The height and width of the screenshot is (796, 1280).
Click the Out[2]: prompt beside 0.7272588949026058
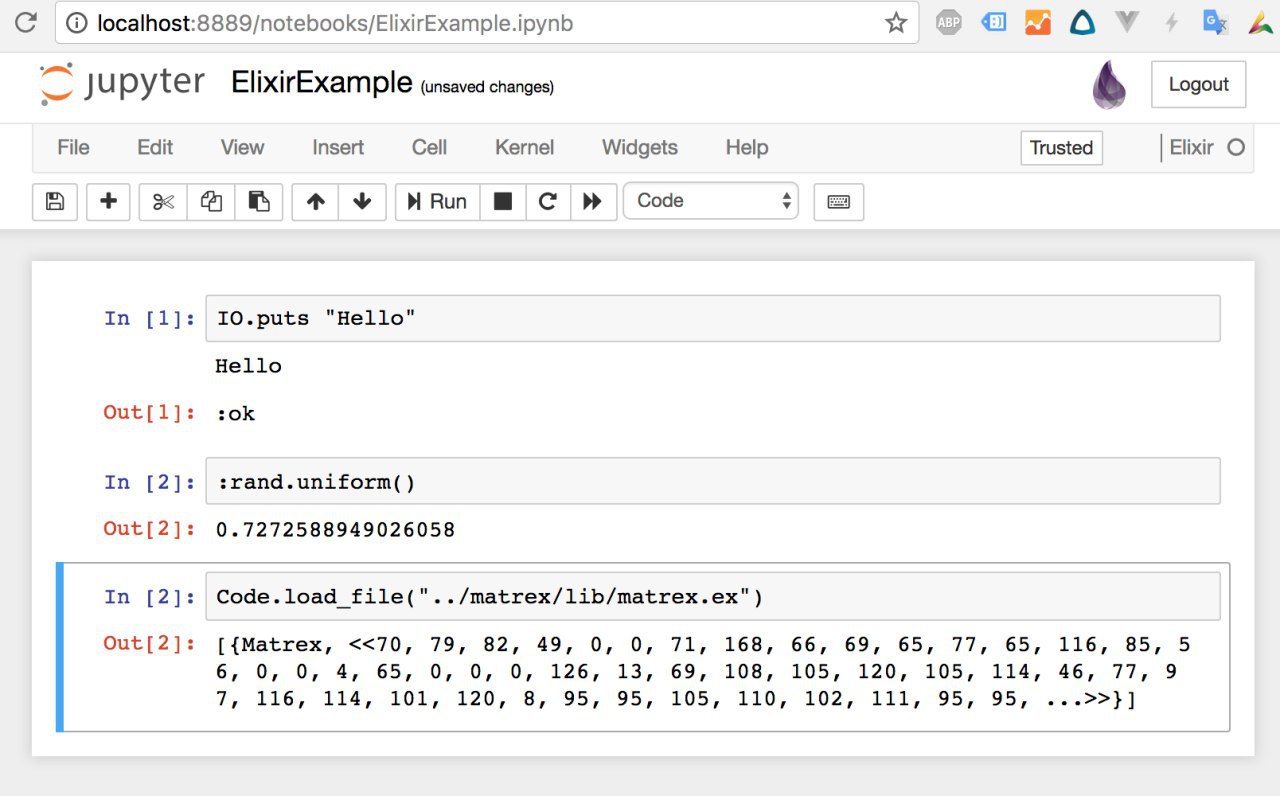150,528
